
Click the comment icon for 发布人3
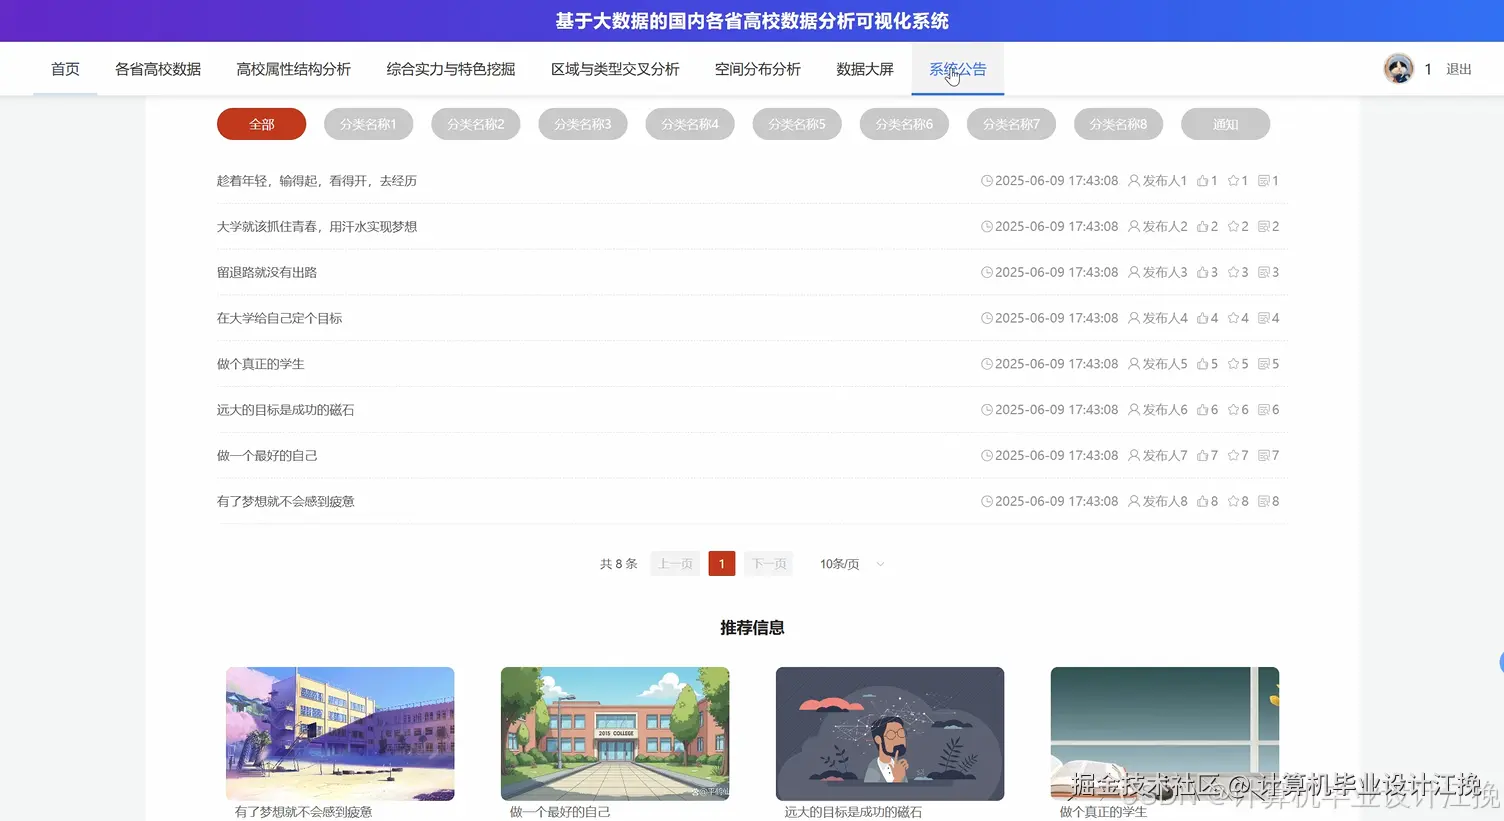click(1264, 272)
